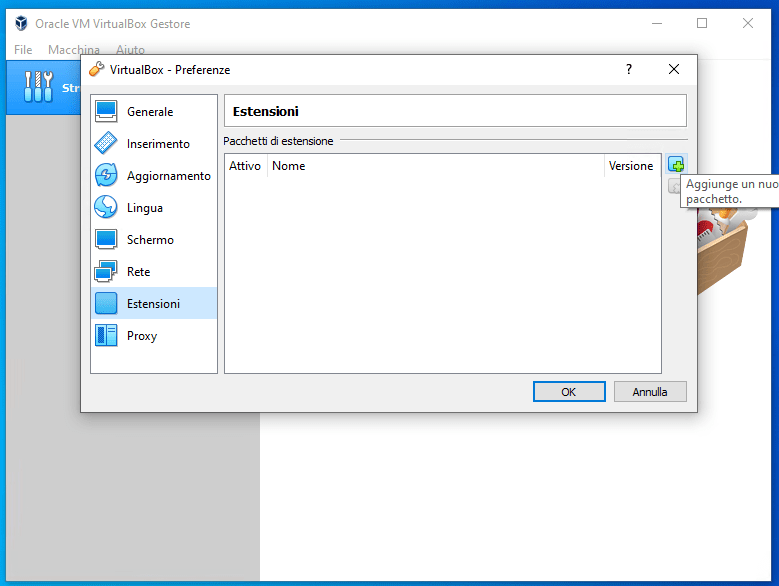Image resolution: width=779 pixels, height=586 pixels.
Task: Confirm preferences with the OK button
Action: (568, 392)
